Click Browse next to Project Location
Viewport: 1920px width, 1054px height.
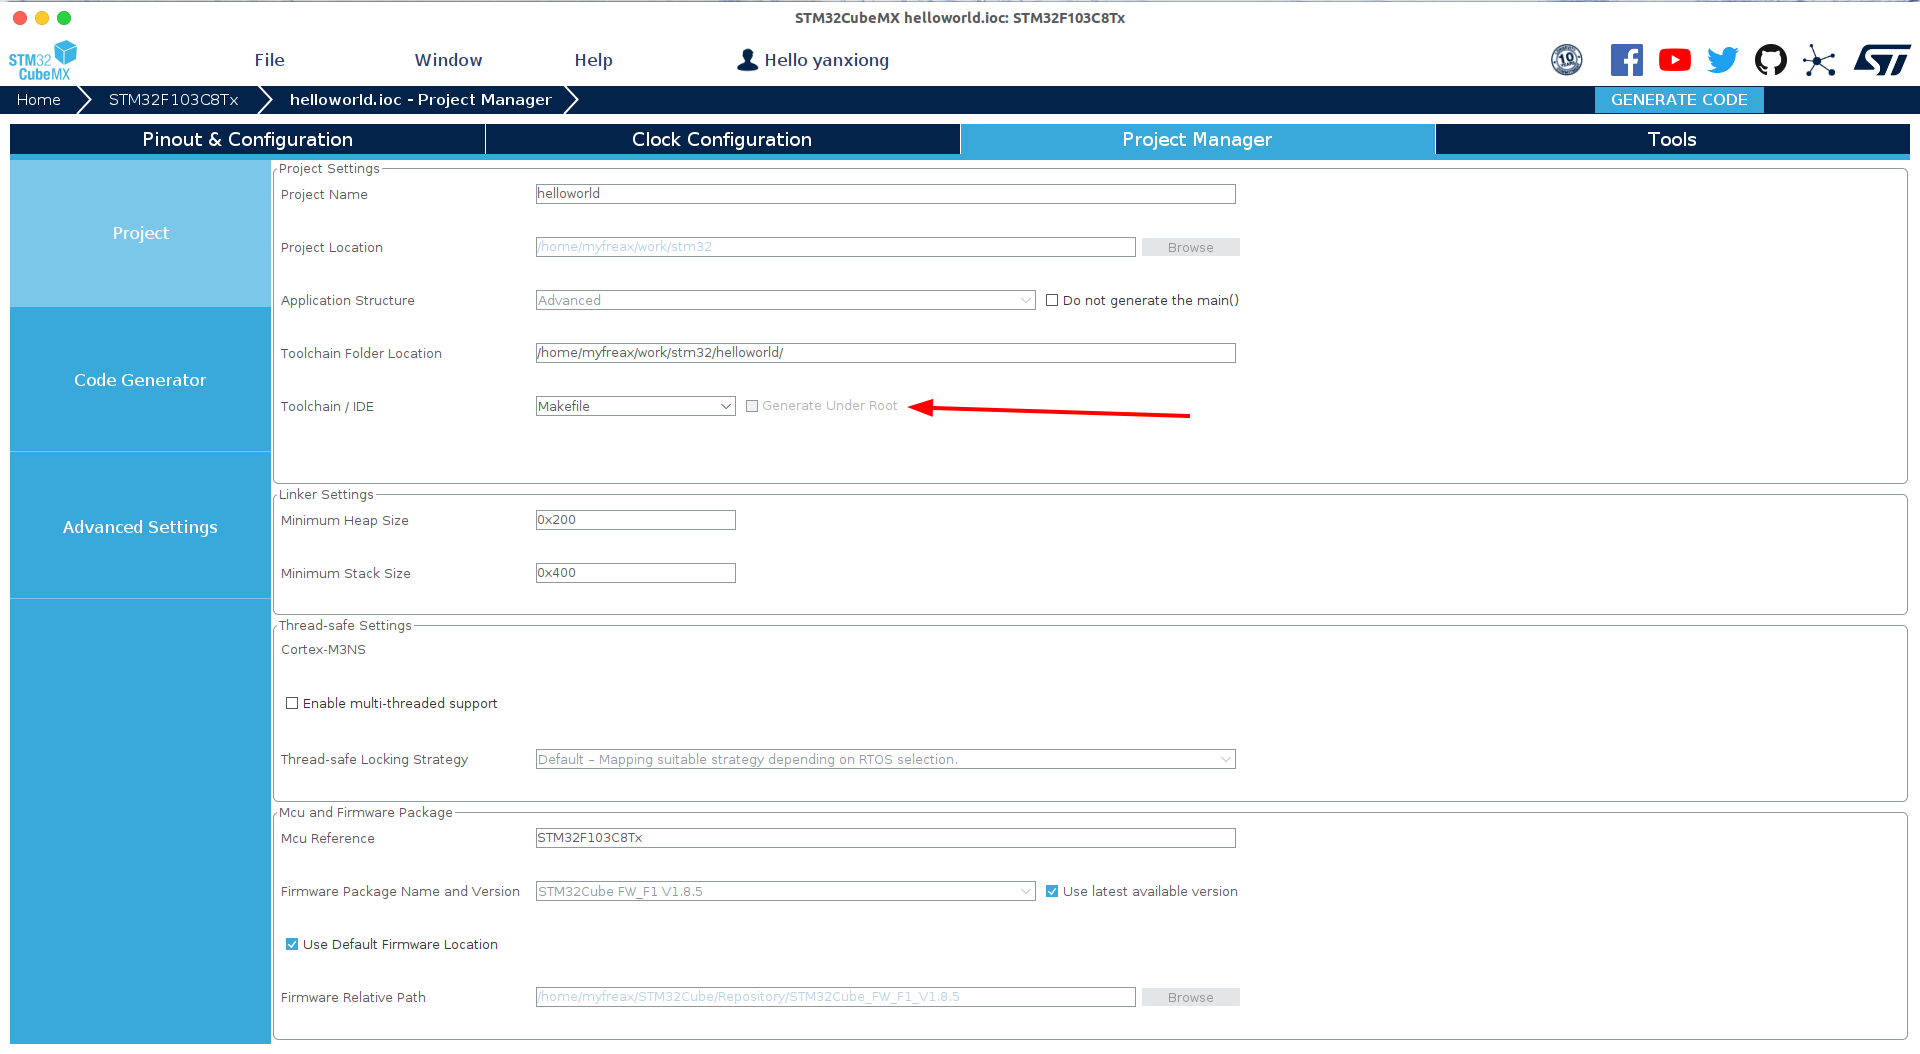1190,247
